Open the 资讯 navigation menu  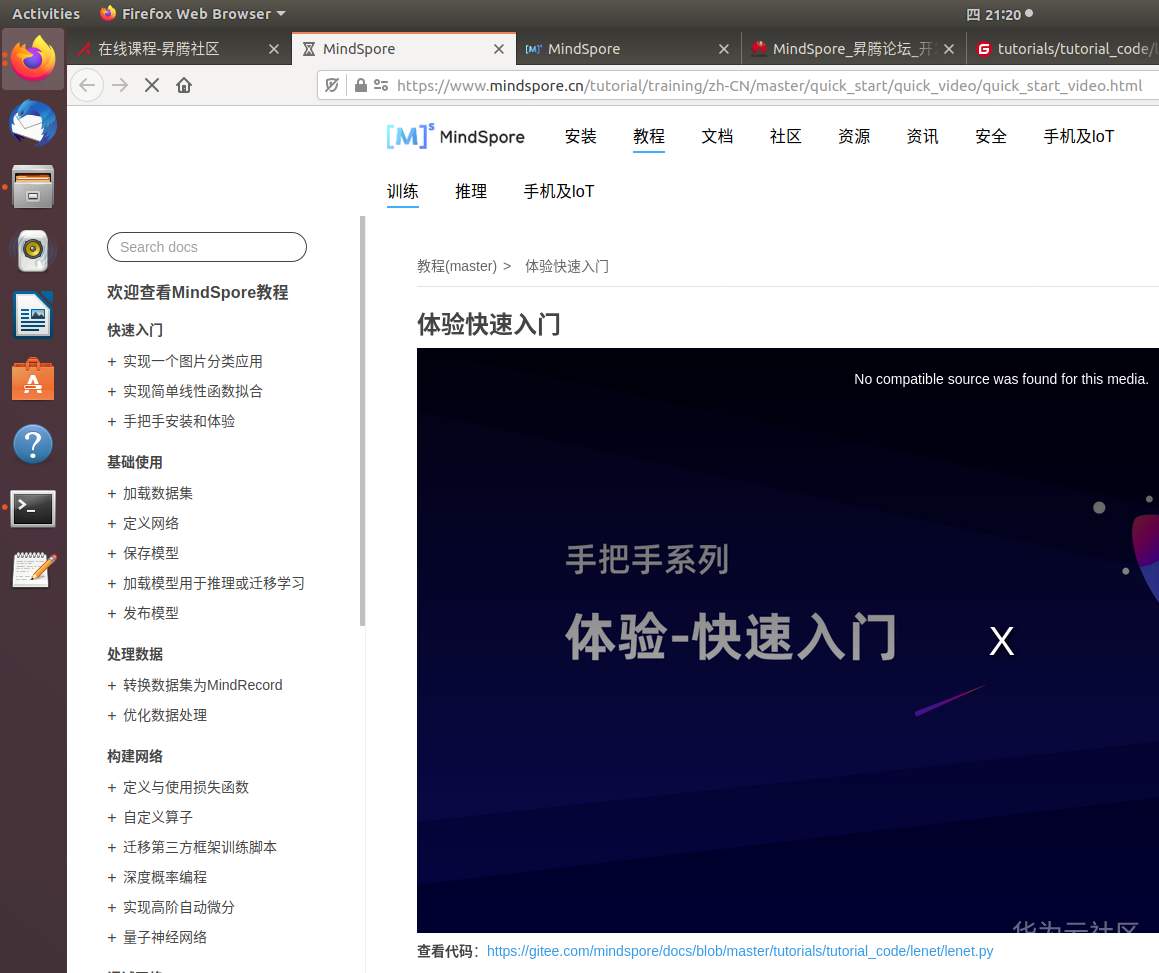click(x=922, y=136)
